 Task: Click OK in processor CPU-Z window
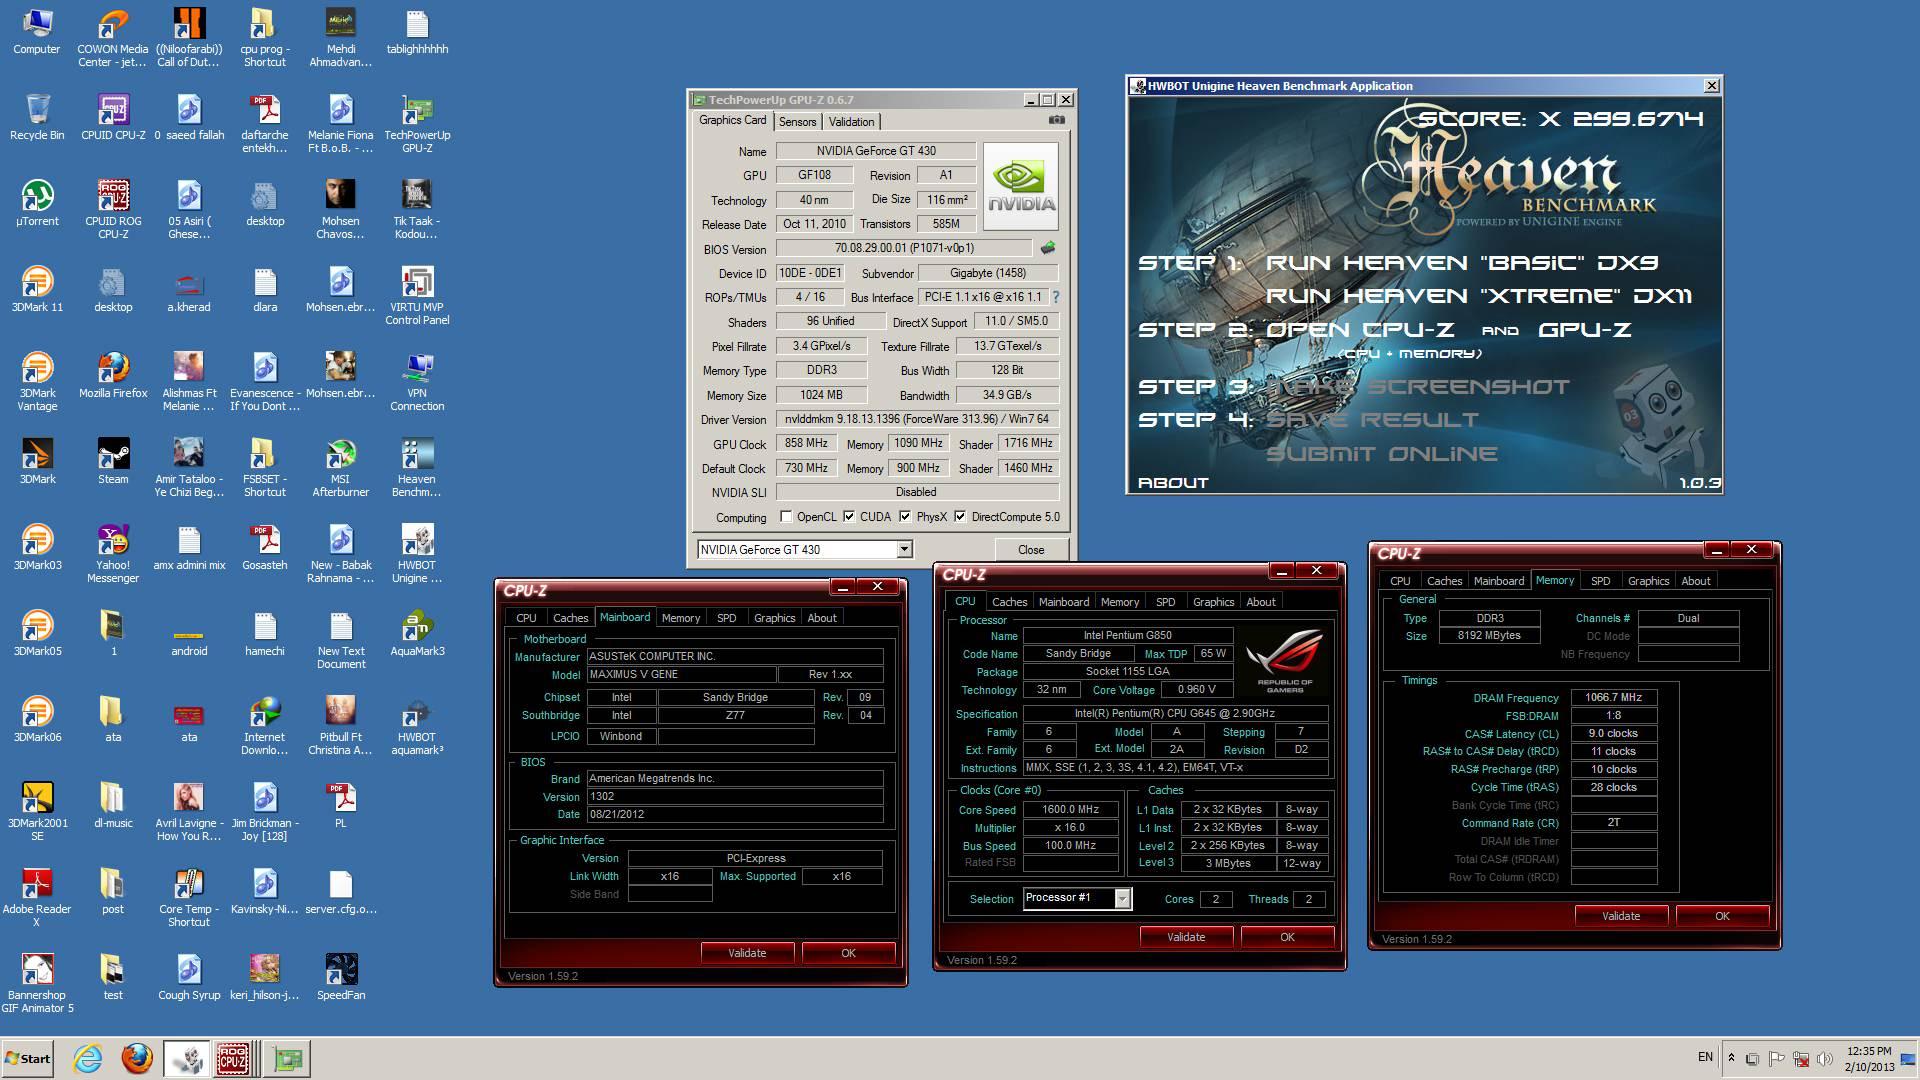1287,937
